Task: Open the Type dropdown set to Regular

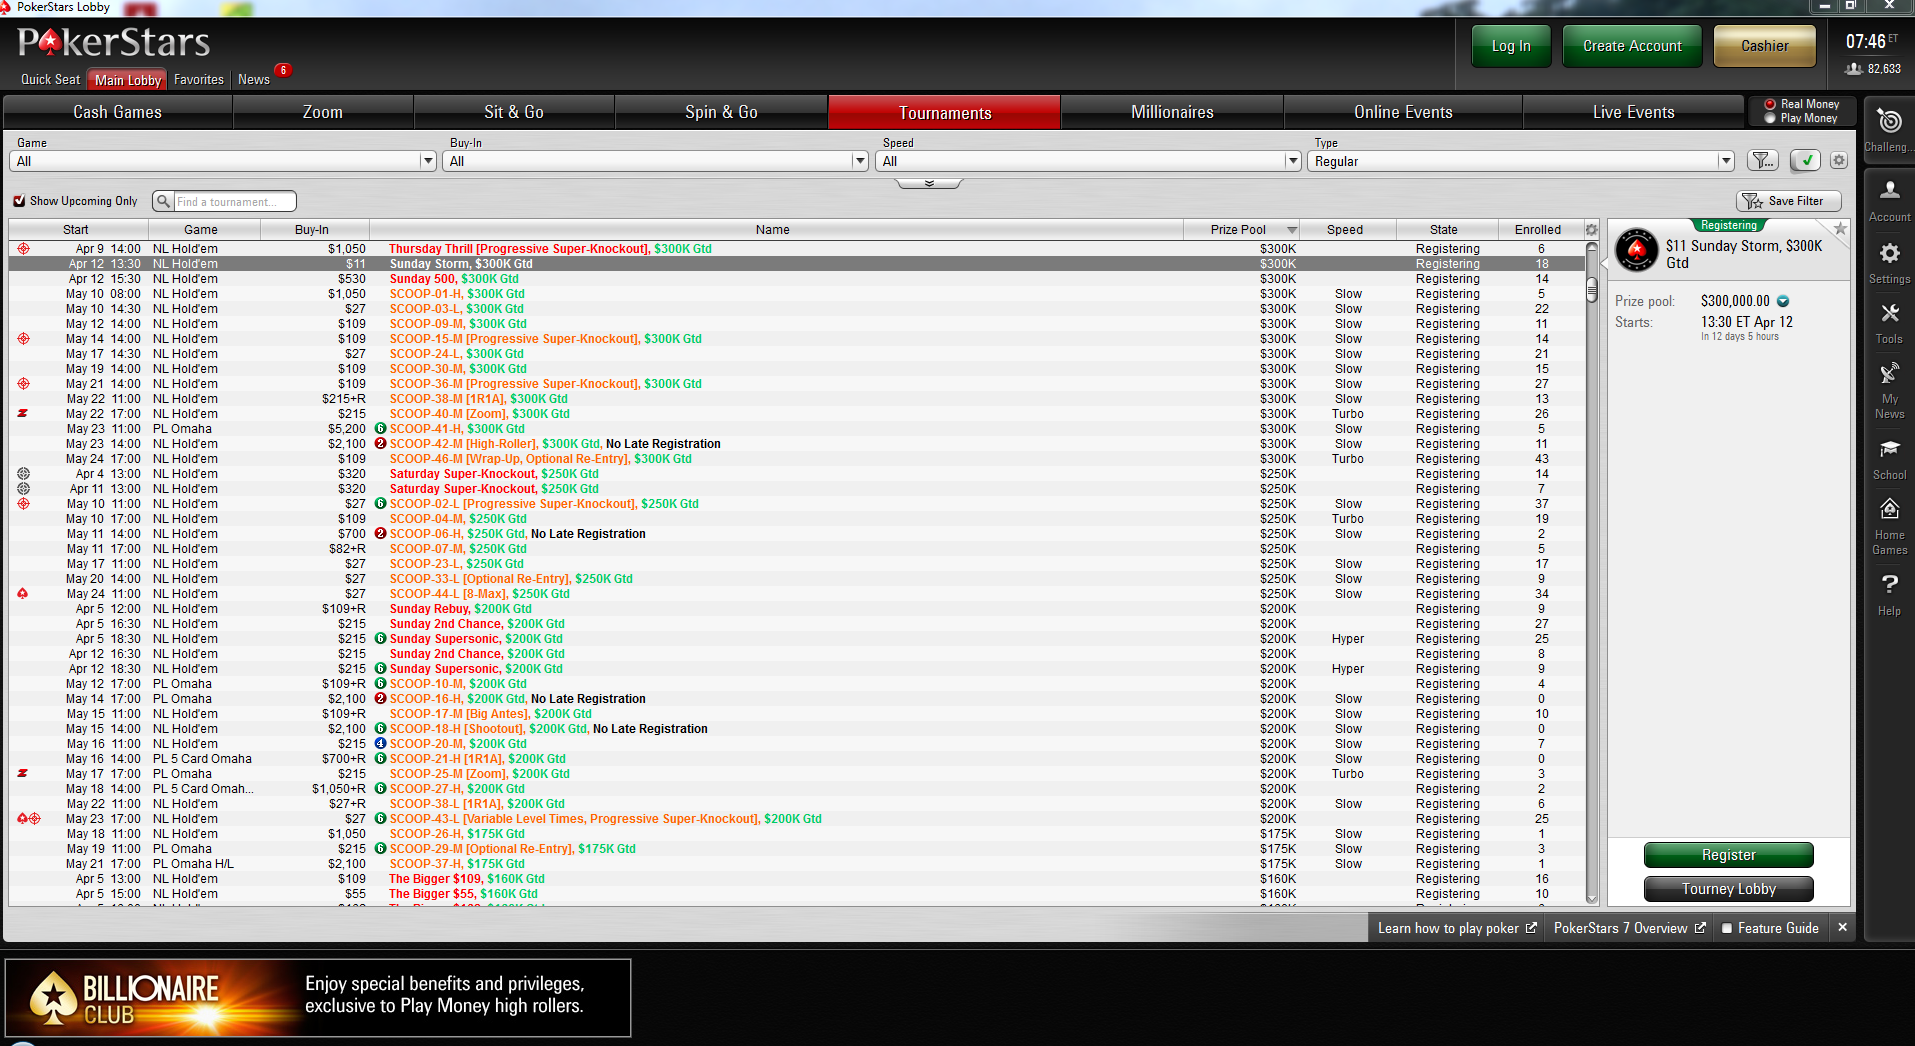Action: (x=1521, y=161)
